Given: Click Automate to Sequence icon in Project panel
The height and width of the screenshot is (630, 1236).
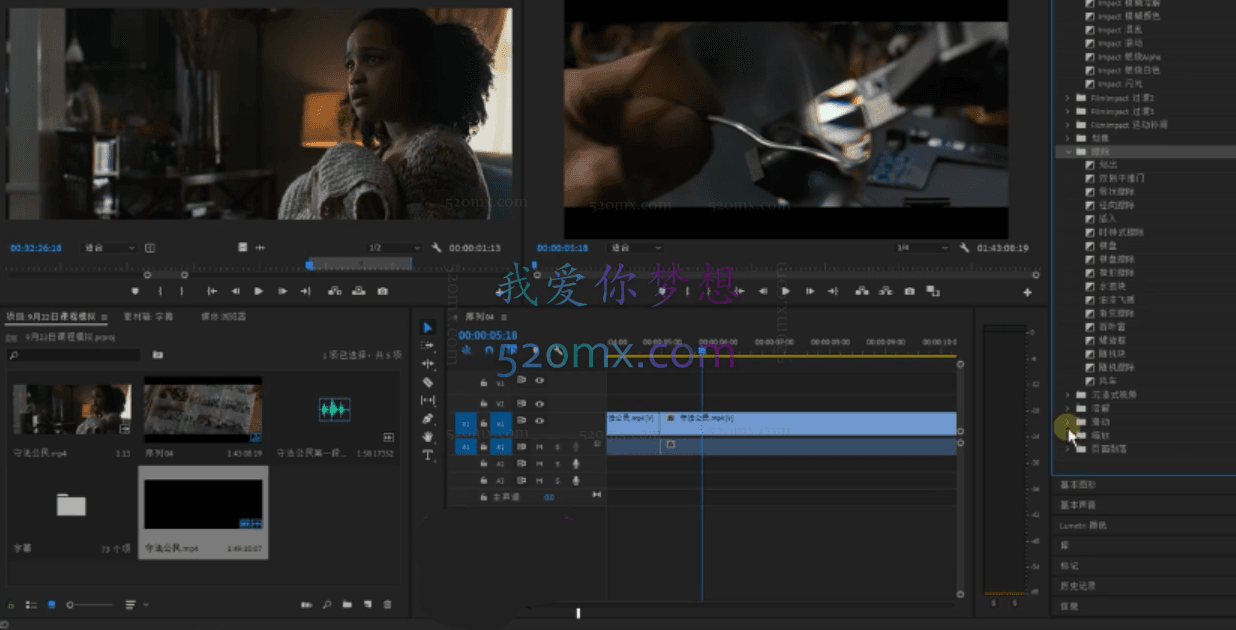Looking at the screenshot, I should [x=307, y=605].
